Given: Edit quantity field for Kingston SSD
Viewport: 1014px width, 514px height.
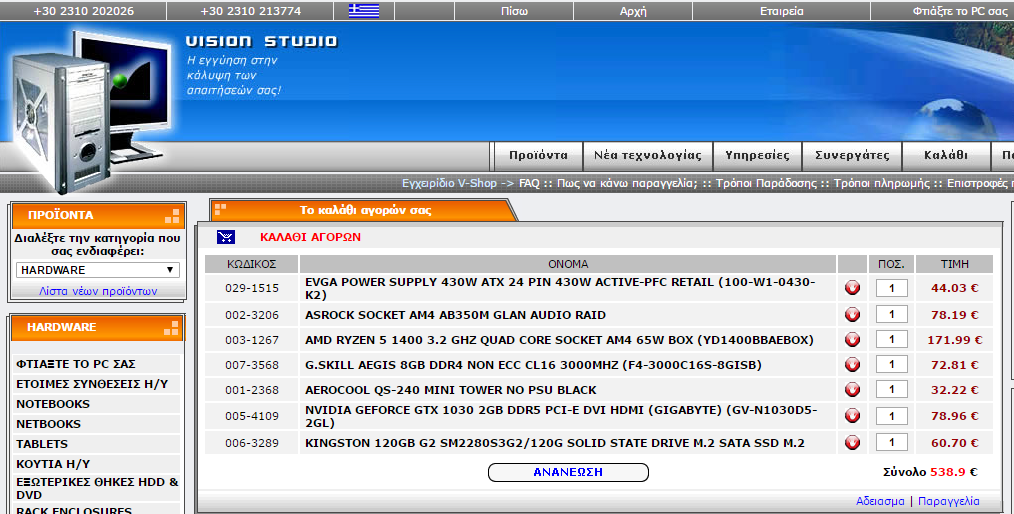Looking at the screenshot, I should point(891,443).
